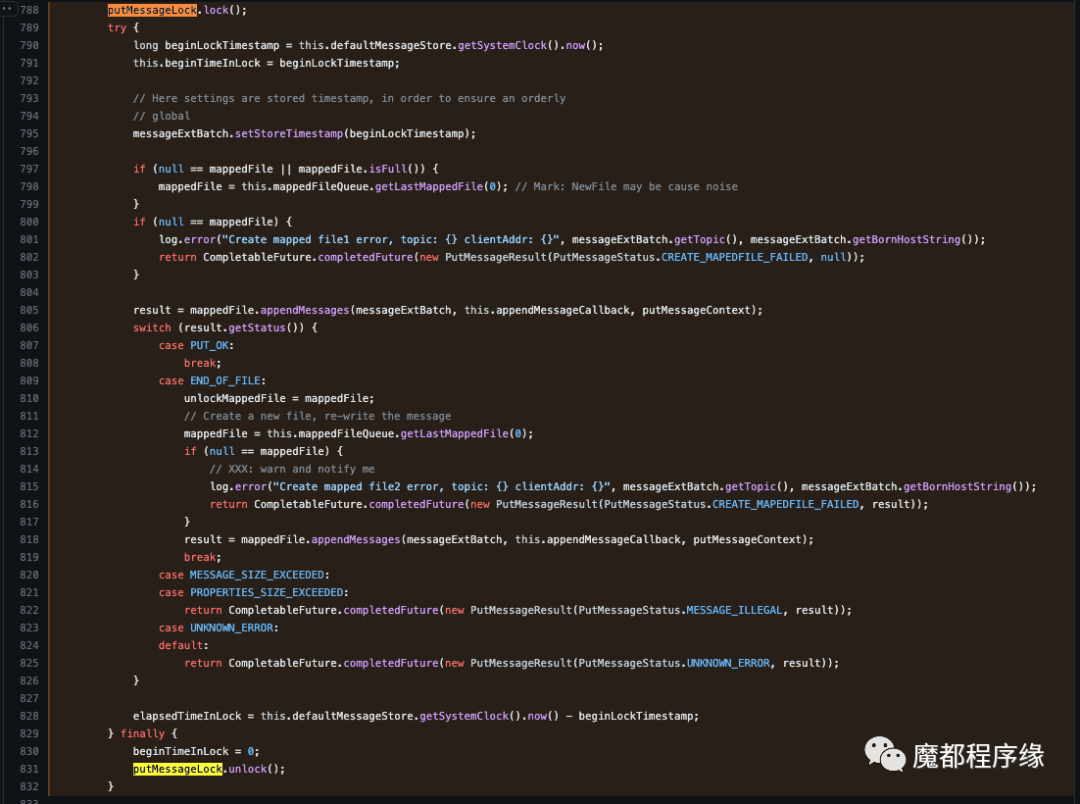1080x804 pixels.
Task: Click 'this.beginTimeInLock' on line 791
Action: 197,63
